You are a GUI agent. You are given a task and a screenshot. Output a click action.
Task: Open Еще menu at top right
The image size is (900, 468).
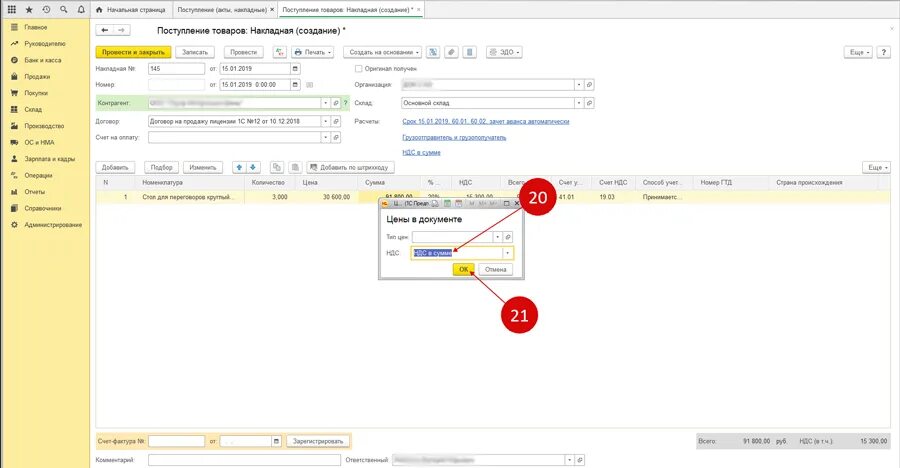pyautogui.click(x=859, y=52)
